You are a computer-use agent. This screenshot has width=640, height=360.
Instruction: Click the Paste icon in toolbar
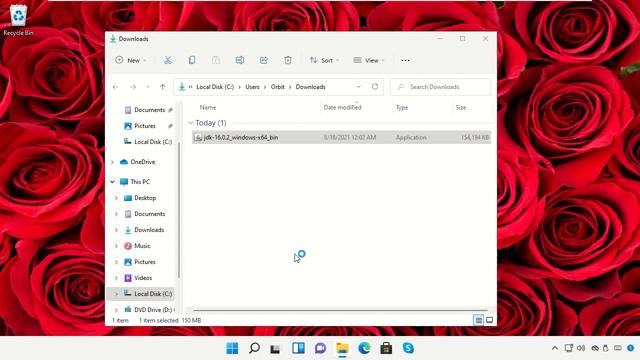click(x=216, y=60)
